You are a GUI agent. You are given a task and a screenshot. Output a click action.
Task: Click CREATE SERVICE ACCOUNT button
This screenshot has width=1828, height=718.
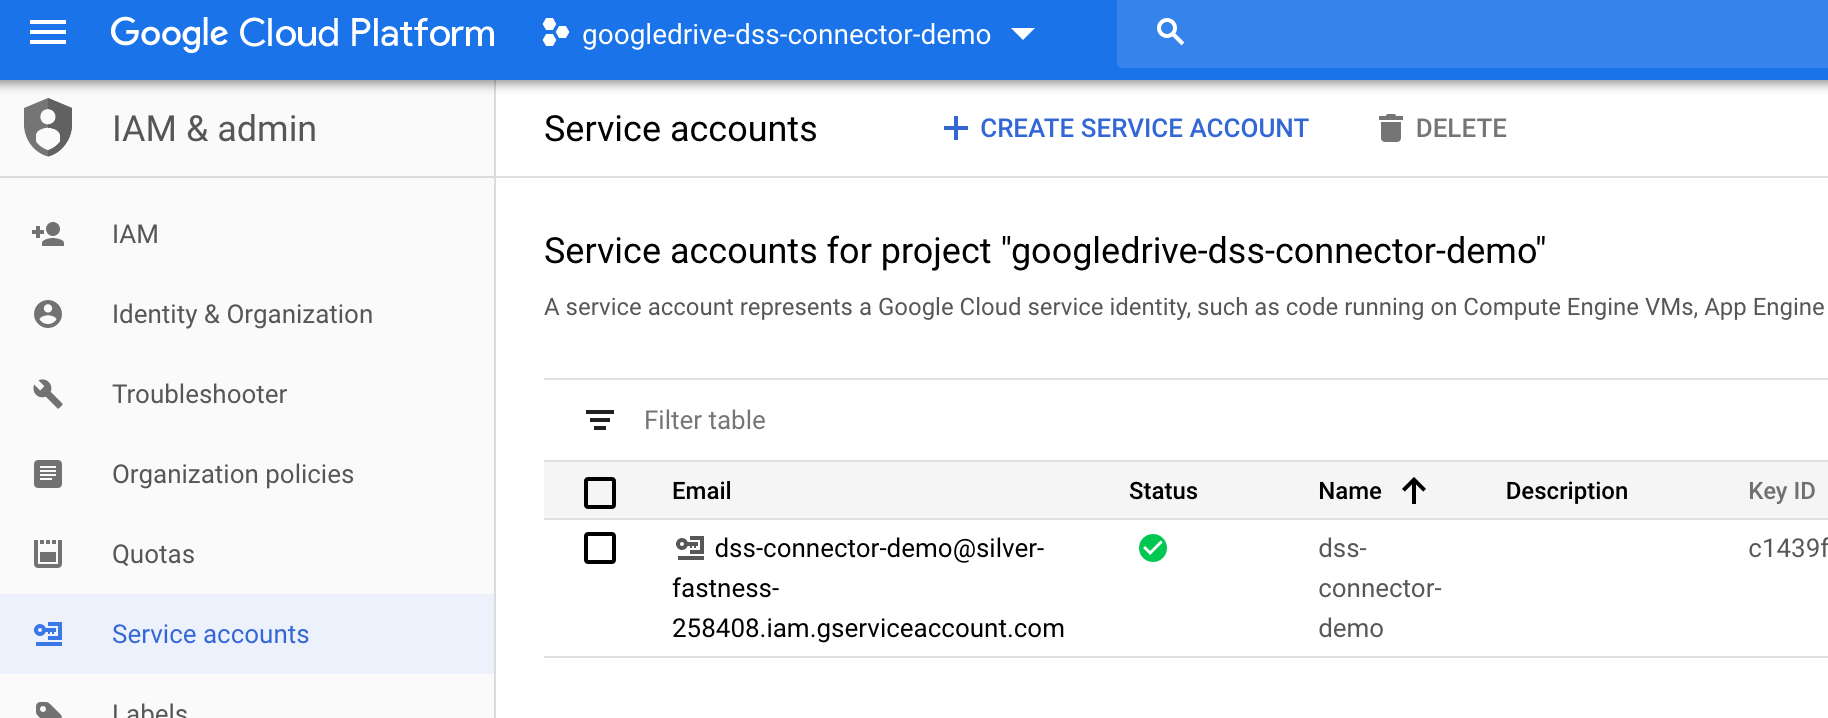click(x=1125, y=128)
